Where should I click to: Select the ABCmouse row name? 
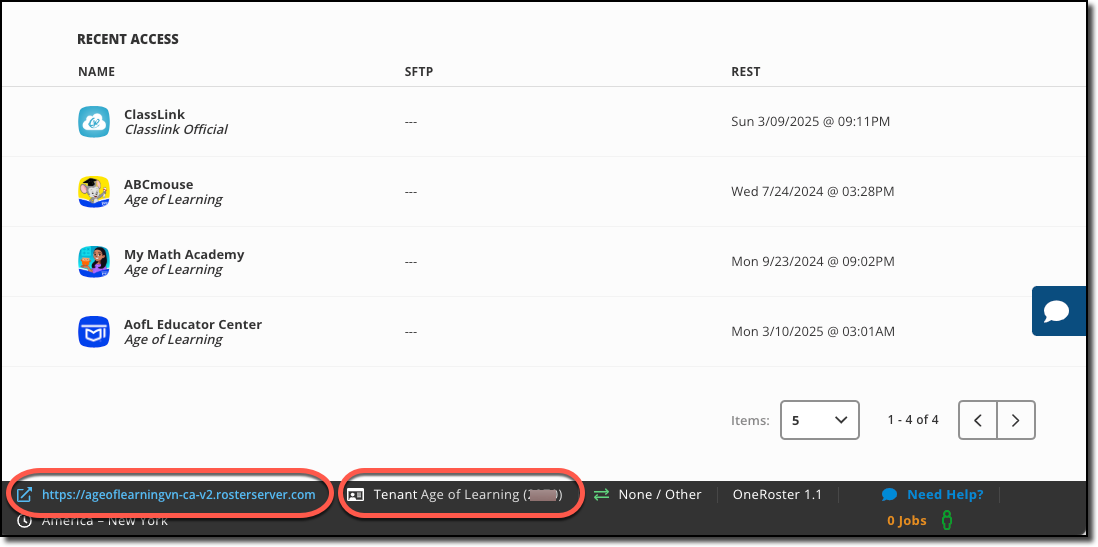[x=159, y=184]
